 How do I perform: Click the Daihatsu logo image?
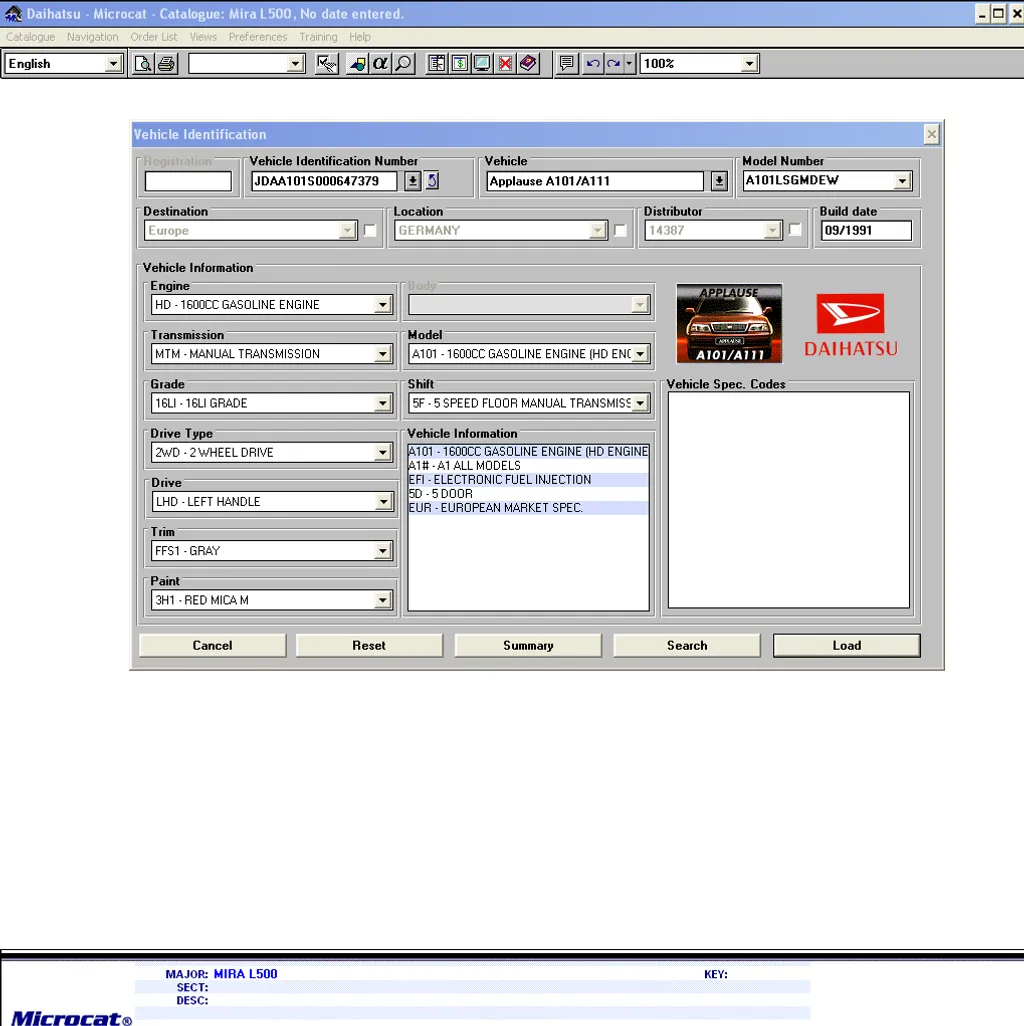tap(851, 325)
